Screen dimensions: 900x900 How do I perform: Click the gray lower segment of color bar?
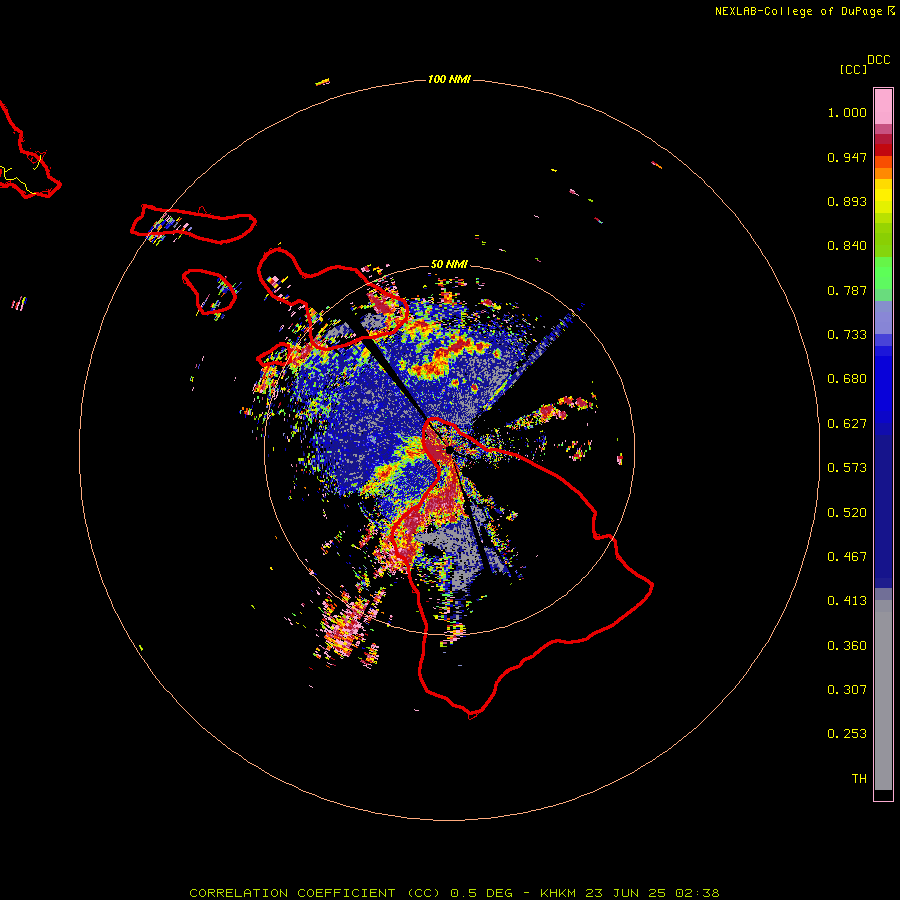tap(883, 695)
